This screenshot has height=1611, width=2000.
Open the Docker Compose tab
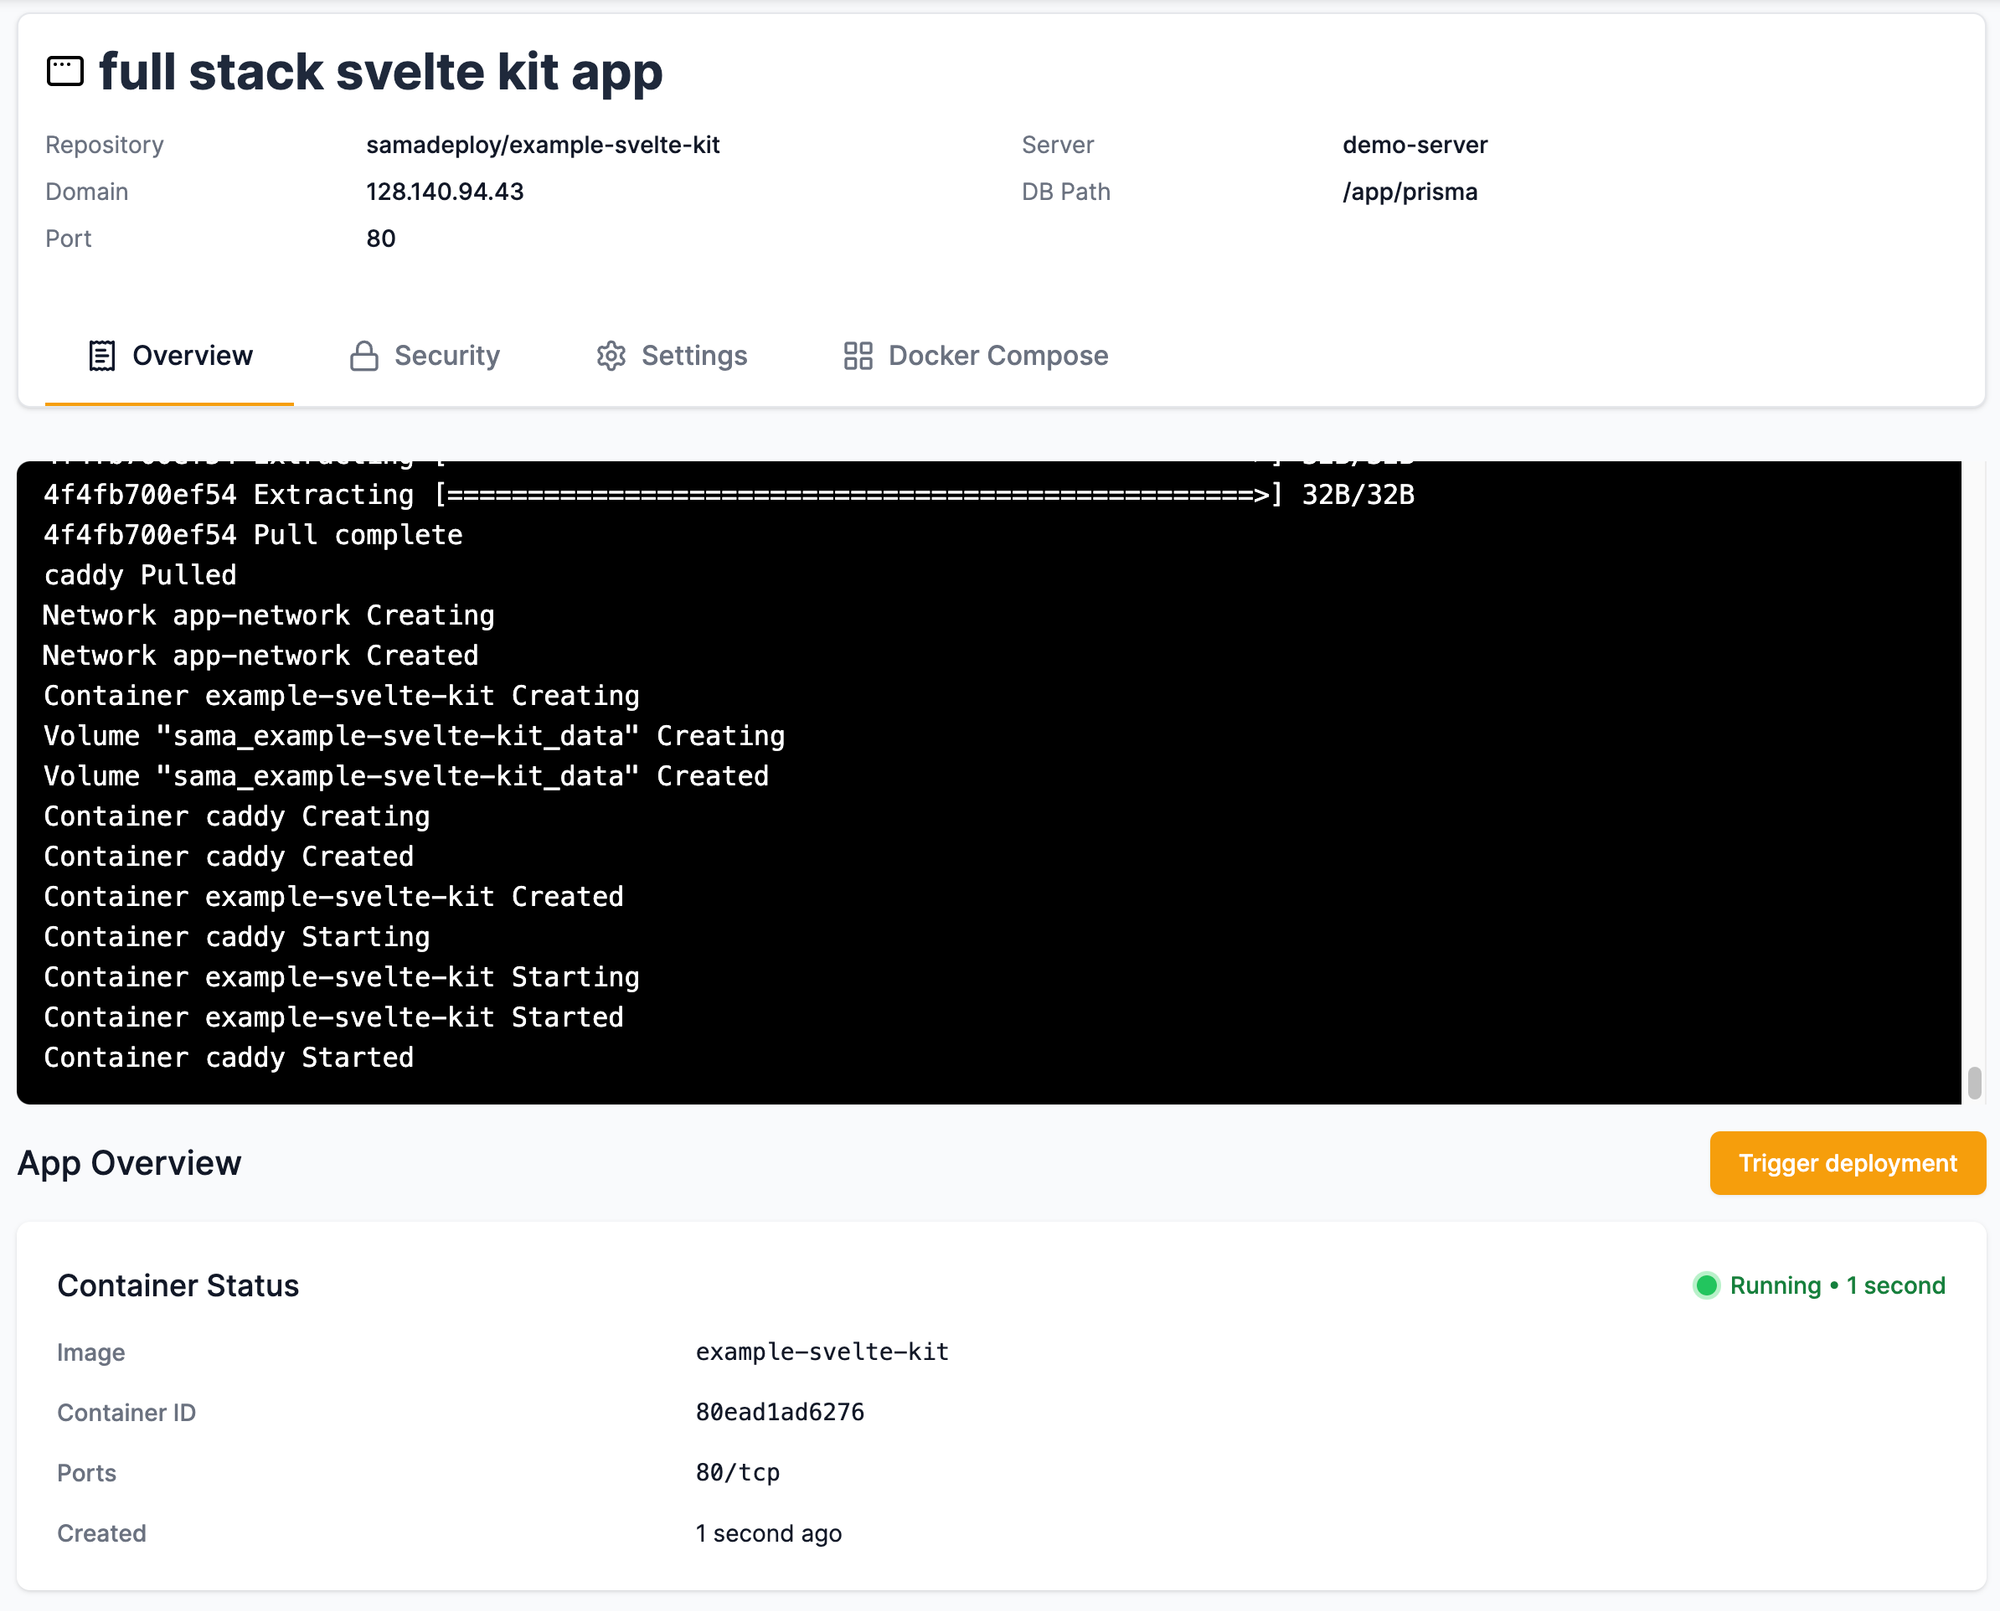point(997,356)
